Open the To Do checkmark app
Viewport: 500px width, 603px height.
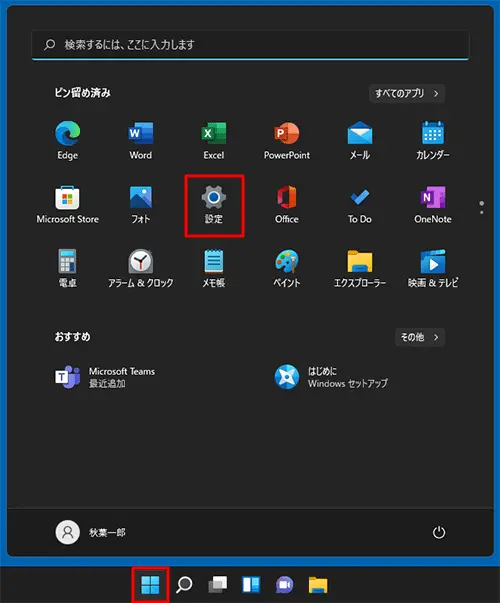(360, 205)
